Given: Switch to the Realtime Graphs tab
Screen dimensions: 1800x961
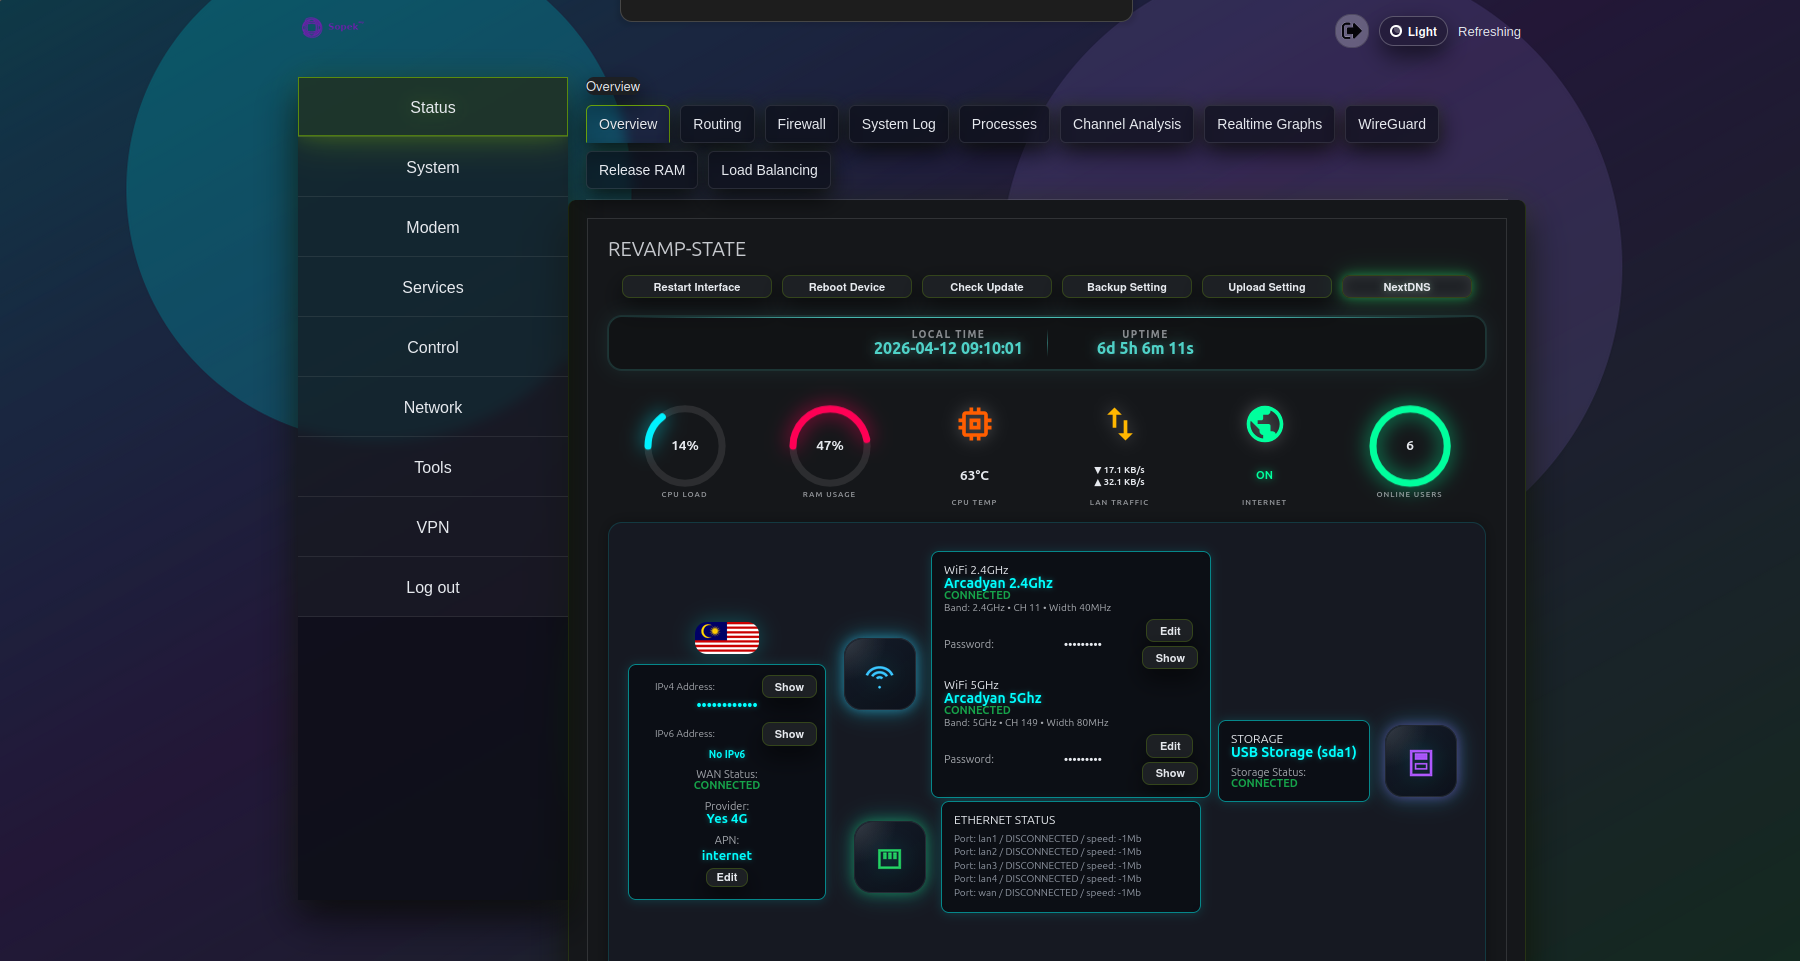Looking at the screenshot, I should pyautogui.click(x=1269, y=124).
